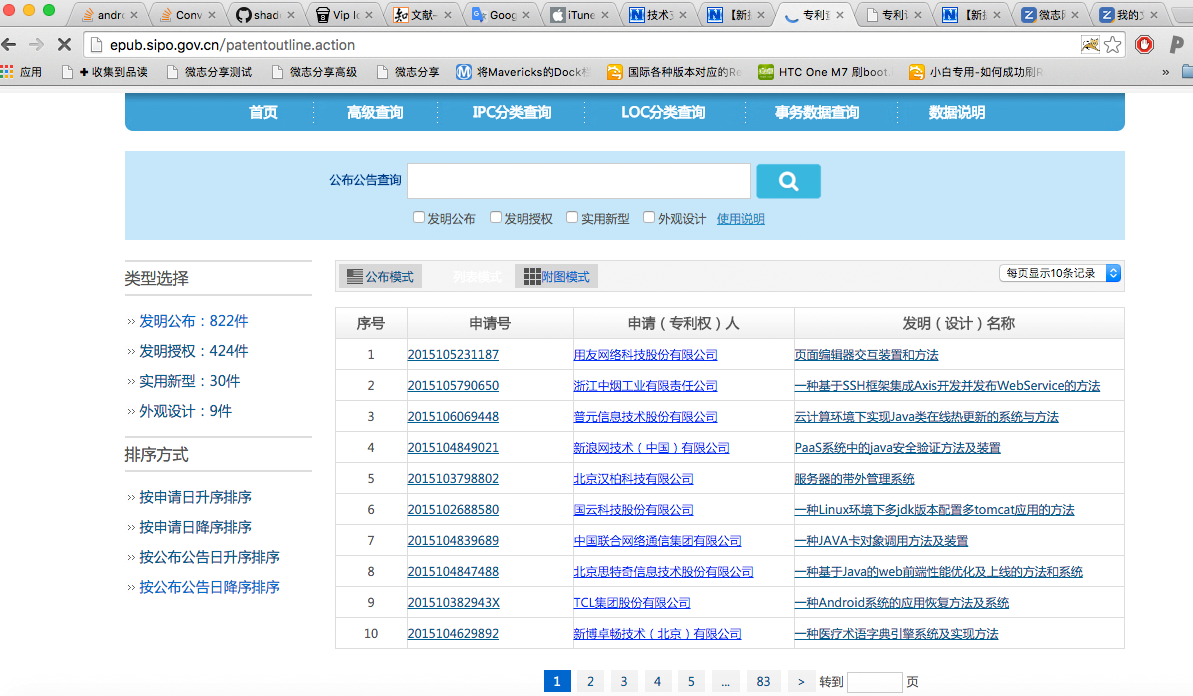Filter by 发明授权：424件
This screenshot has width=1193, height=696.
(193, 351)
